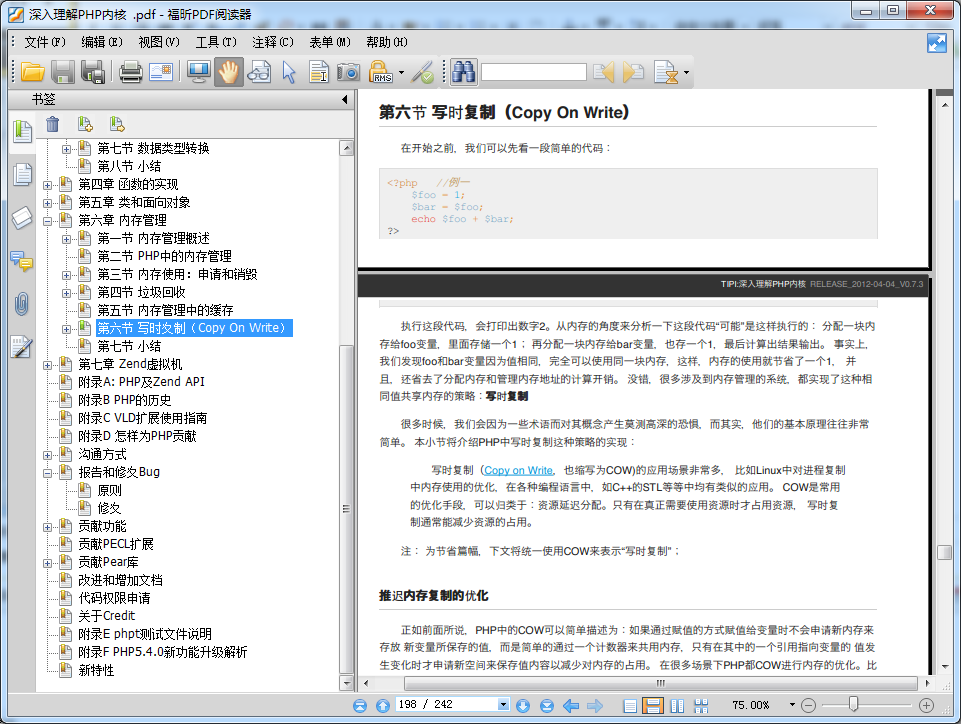Print the document via printer icon

click(131, 72)
